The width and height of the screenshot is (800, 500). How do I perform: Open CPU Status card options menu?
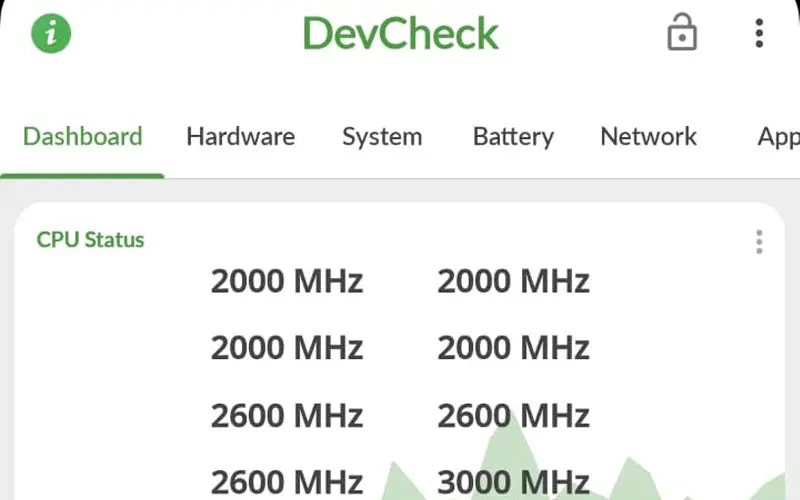(759, 241)
